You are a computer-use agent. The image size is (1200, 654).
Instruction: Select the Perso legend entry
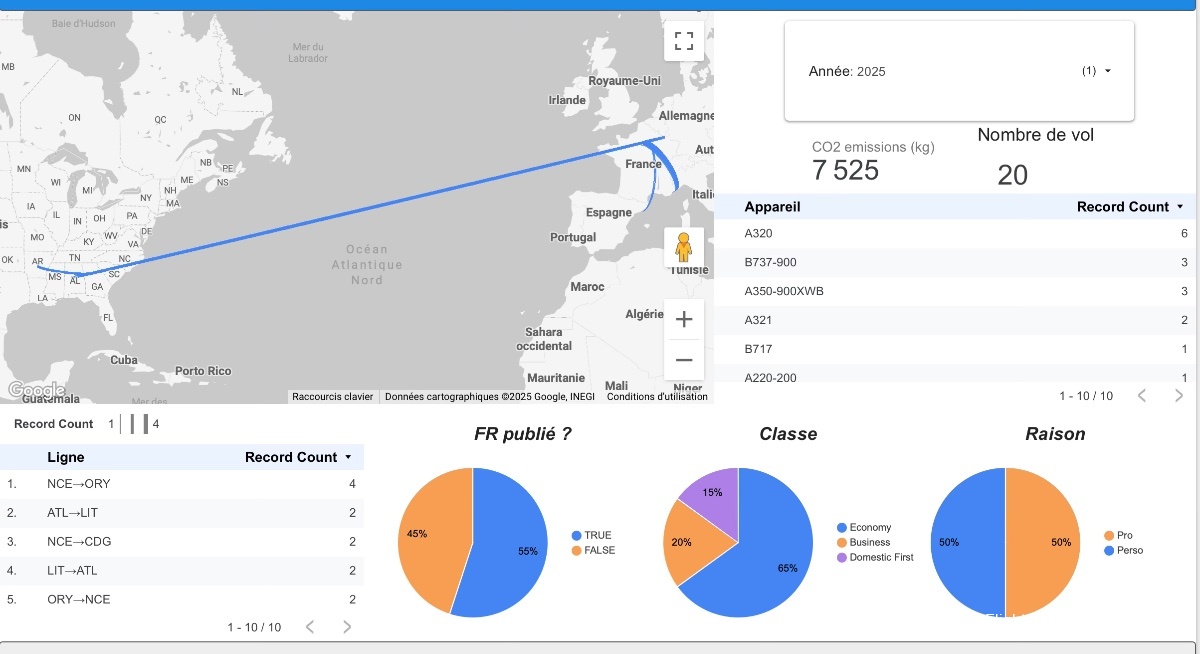(x=1130, y=551)
